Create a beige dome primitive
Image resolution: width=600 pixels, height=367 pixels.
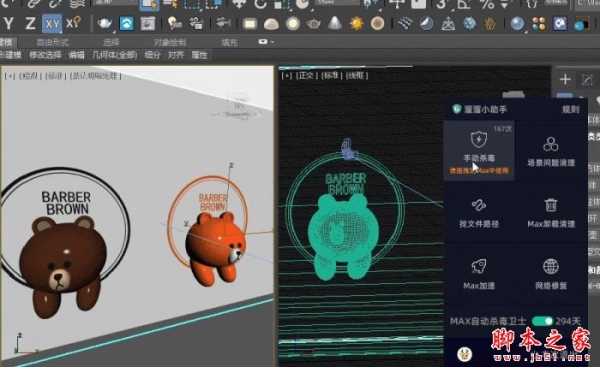[271, 24]
